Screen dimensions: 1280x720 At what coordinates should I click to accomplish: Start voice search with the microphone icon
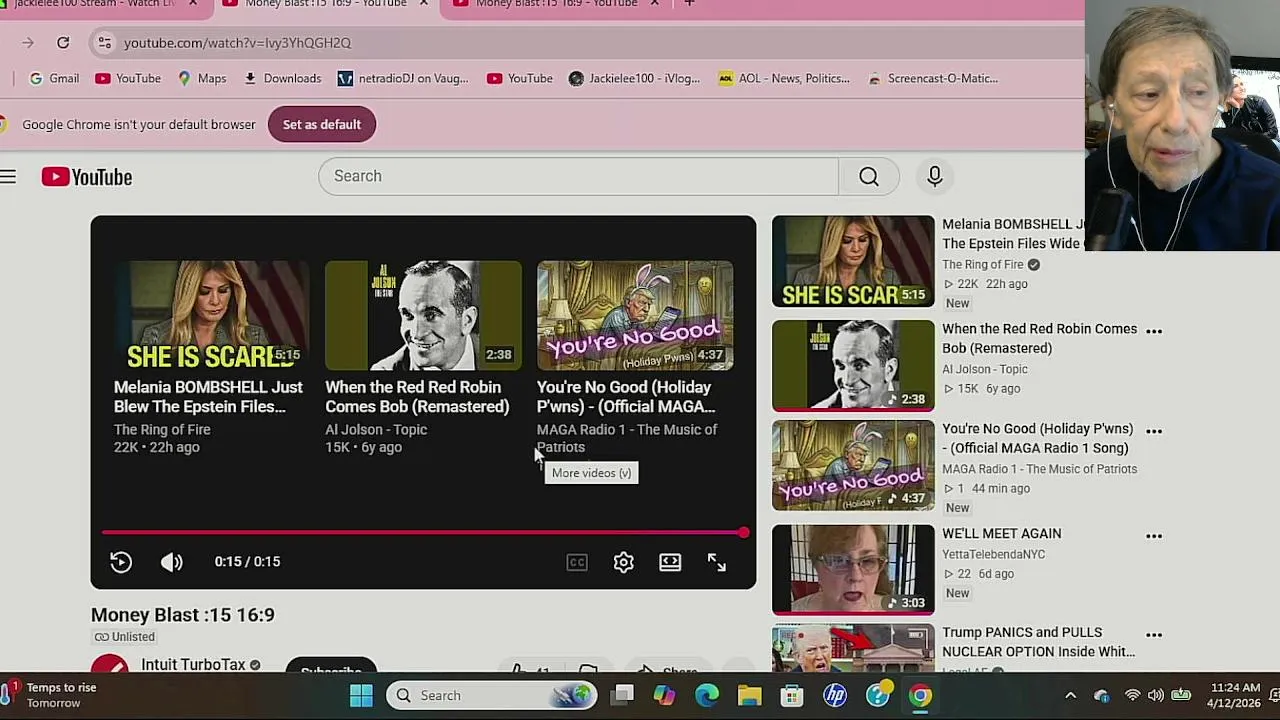pos(935,177)
